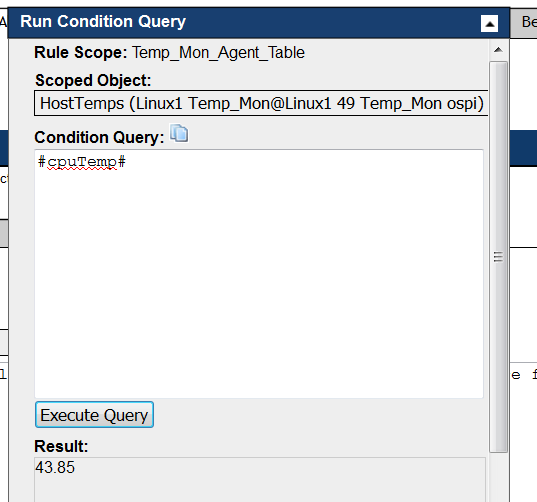Click the dialog scrollbar's up arrow

pos(498,50)
